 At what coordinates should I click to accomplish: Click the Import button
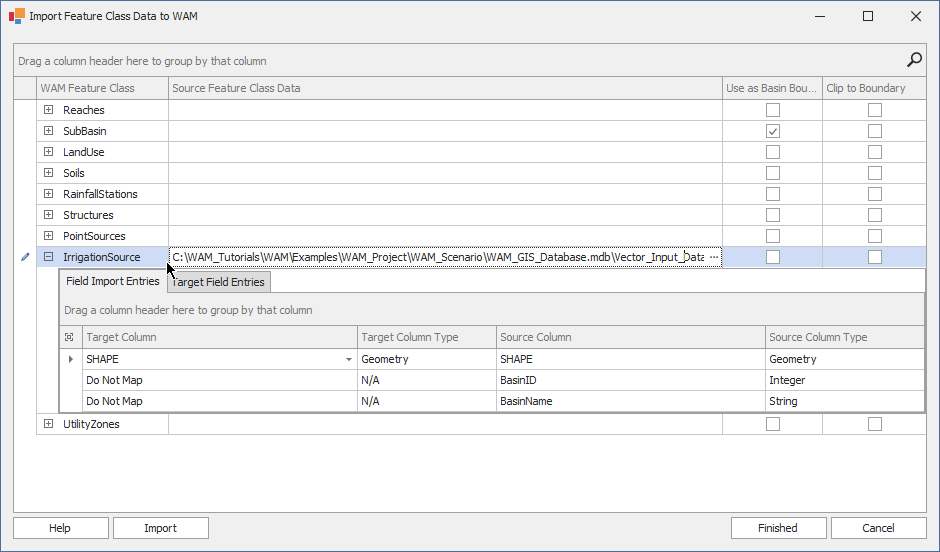(161, 528)
